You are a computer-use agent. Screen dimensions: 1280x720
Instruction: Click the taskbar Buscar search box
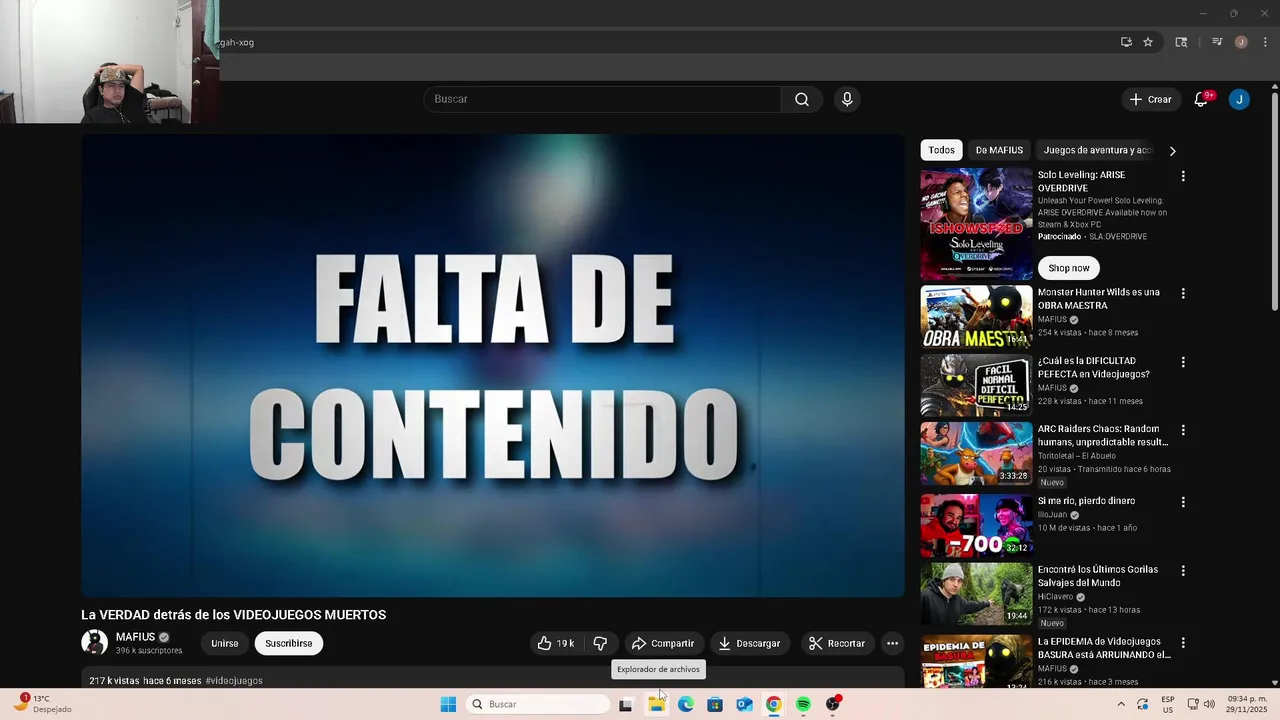click(x=539, y=704)
